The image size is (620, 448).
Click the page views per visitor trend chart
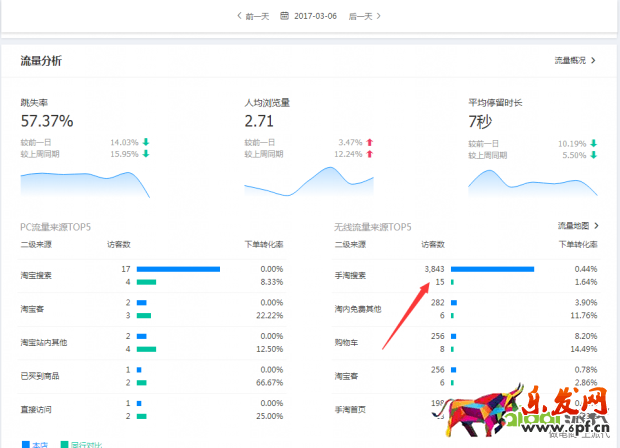309,181
